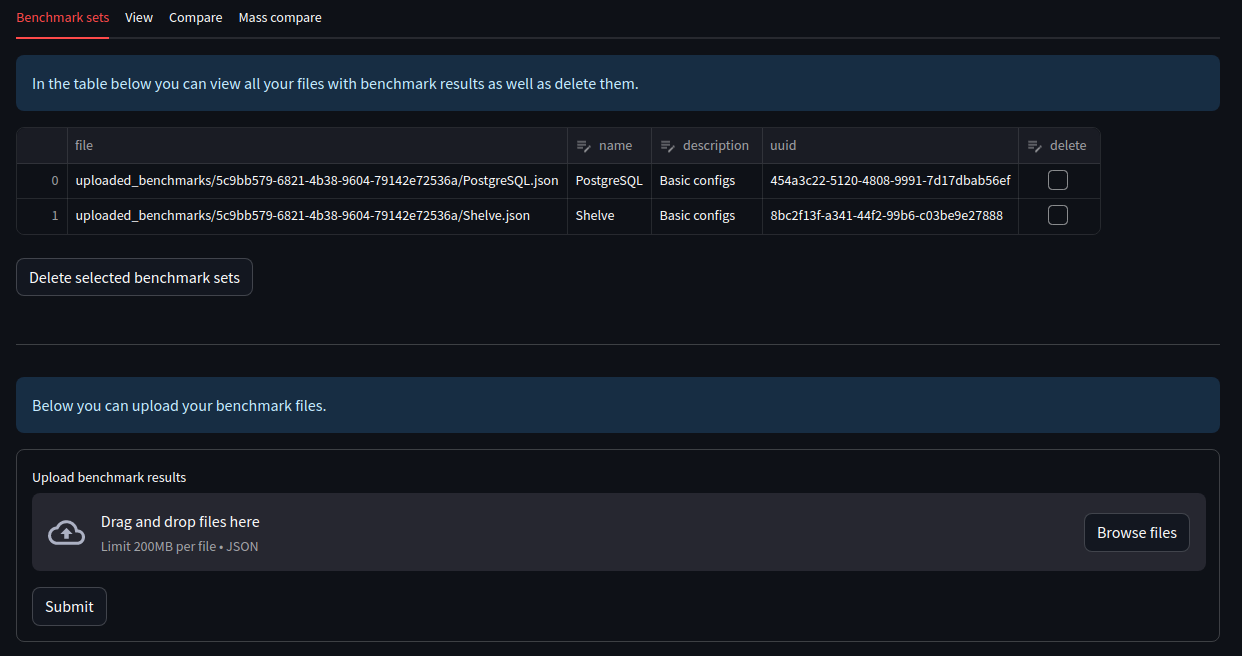Click the uuid column header
The width and height of the screenshot is (1242, 656).
click(x=783, y=145)
